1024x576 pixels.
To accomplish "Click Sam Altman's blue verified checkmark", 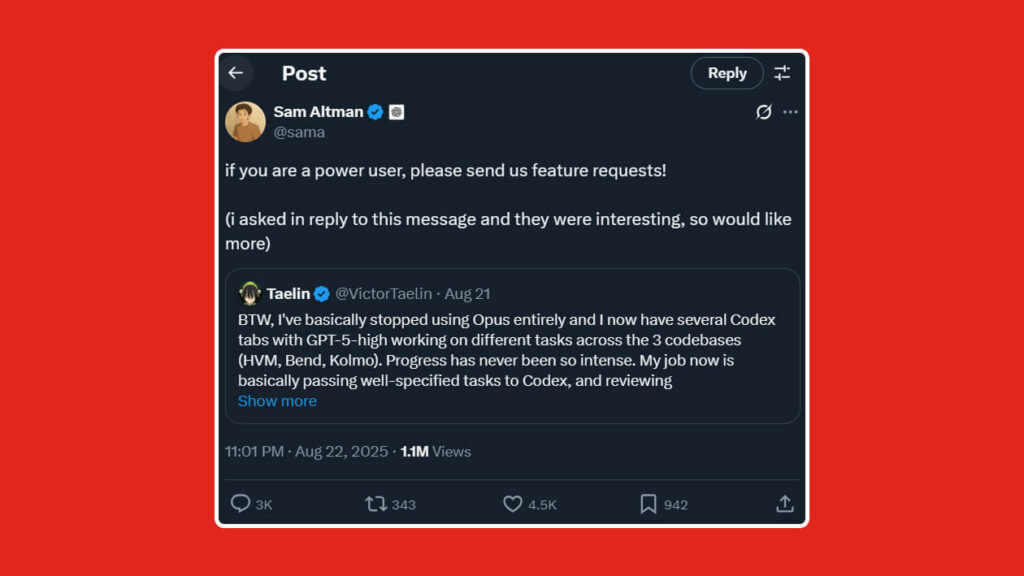I will point(374,112).
